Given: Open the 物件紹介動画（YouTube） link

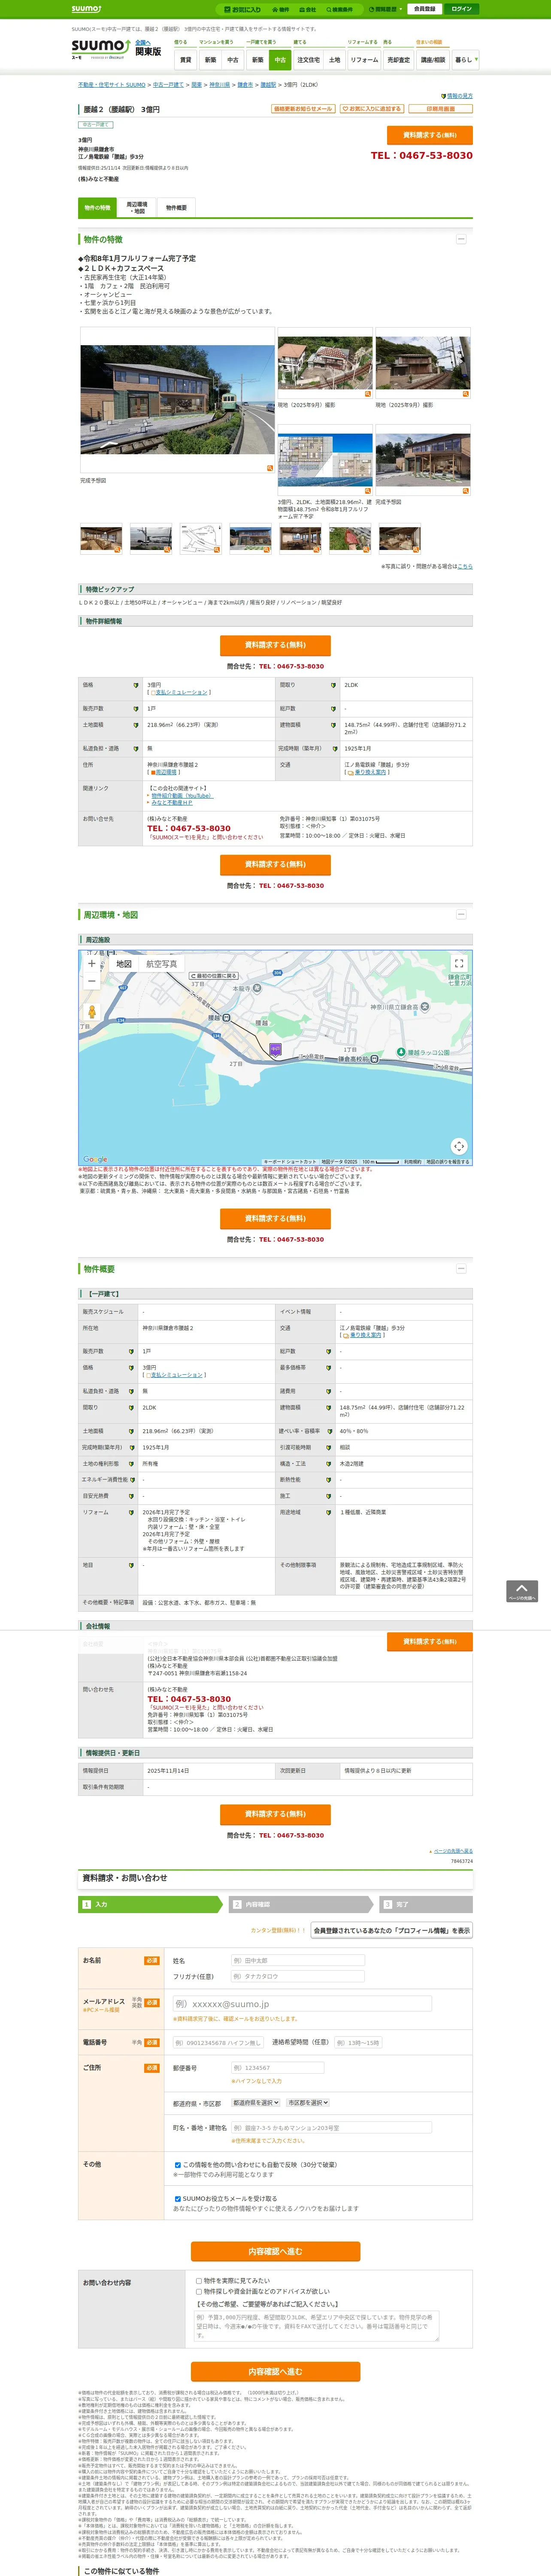Looking at the screenshot, I should point(182,796).
